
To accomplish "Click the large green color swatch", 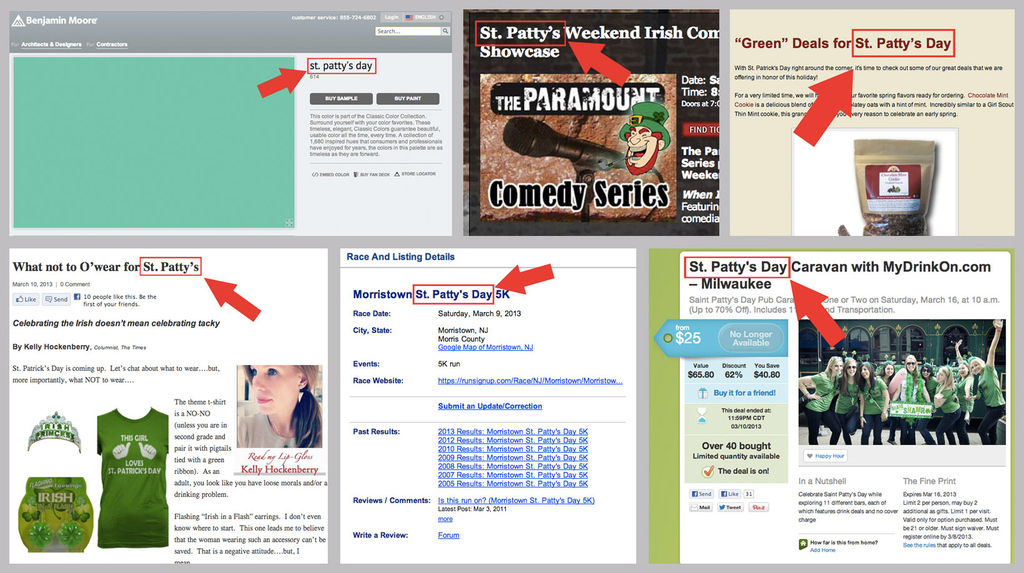I will coord(154,142).
